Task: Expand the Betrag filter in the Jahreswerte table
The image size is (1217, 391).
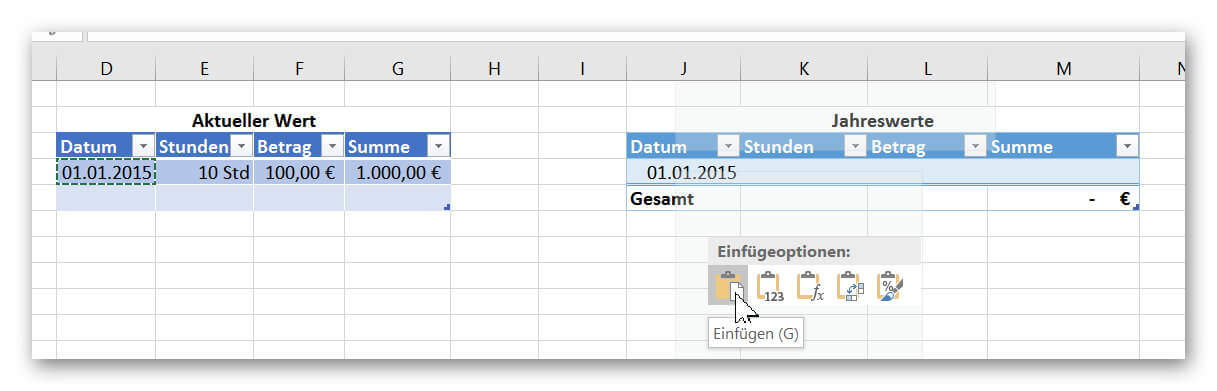Action: coord(974,146)
